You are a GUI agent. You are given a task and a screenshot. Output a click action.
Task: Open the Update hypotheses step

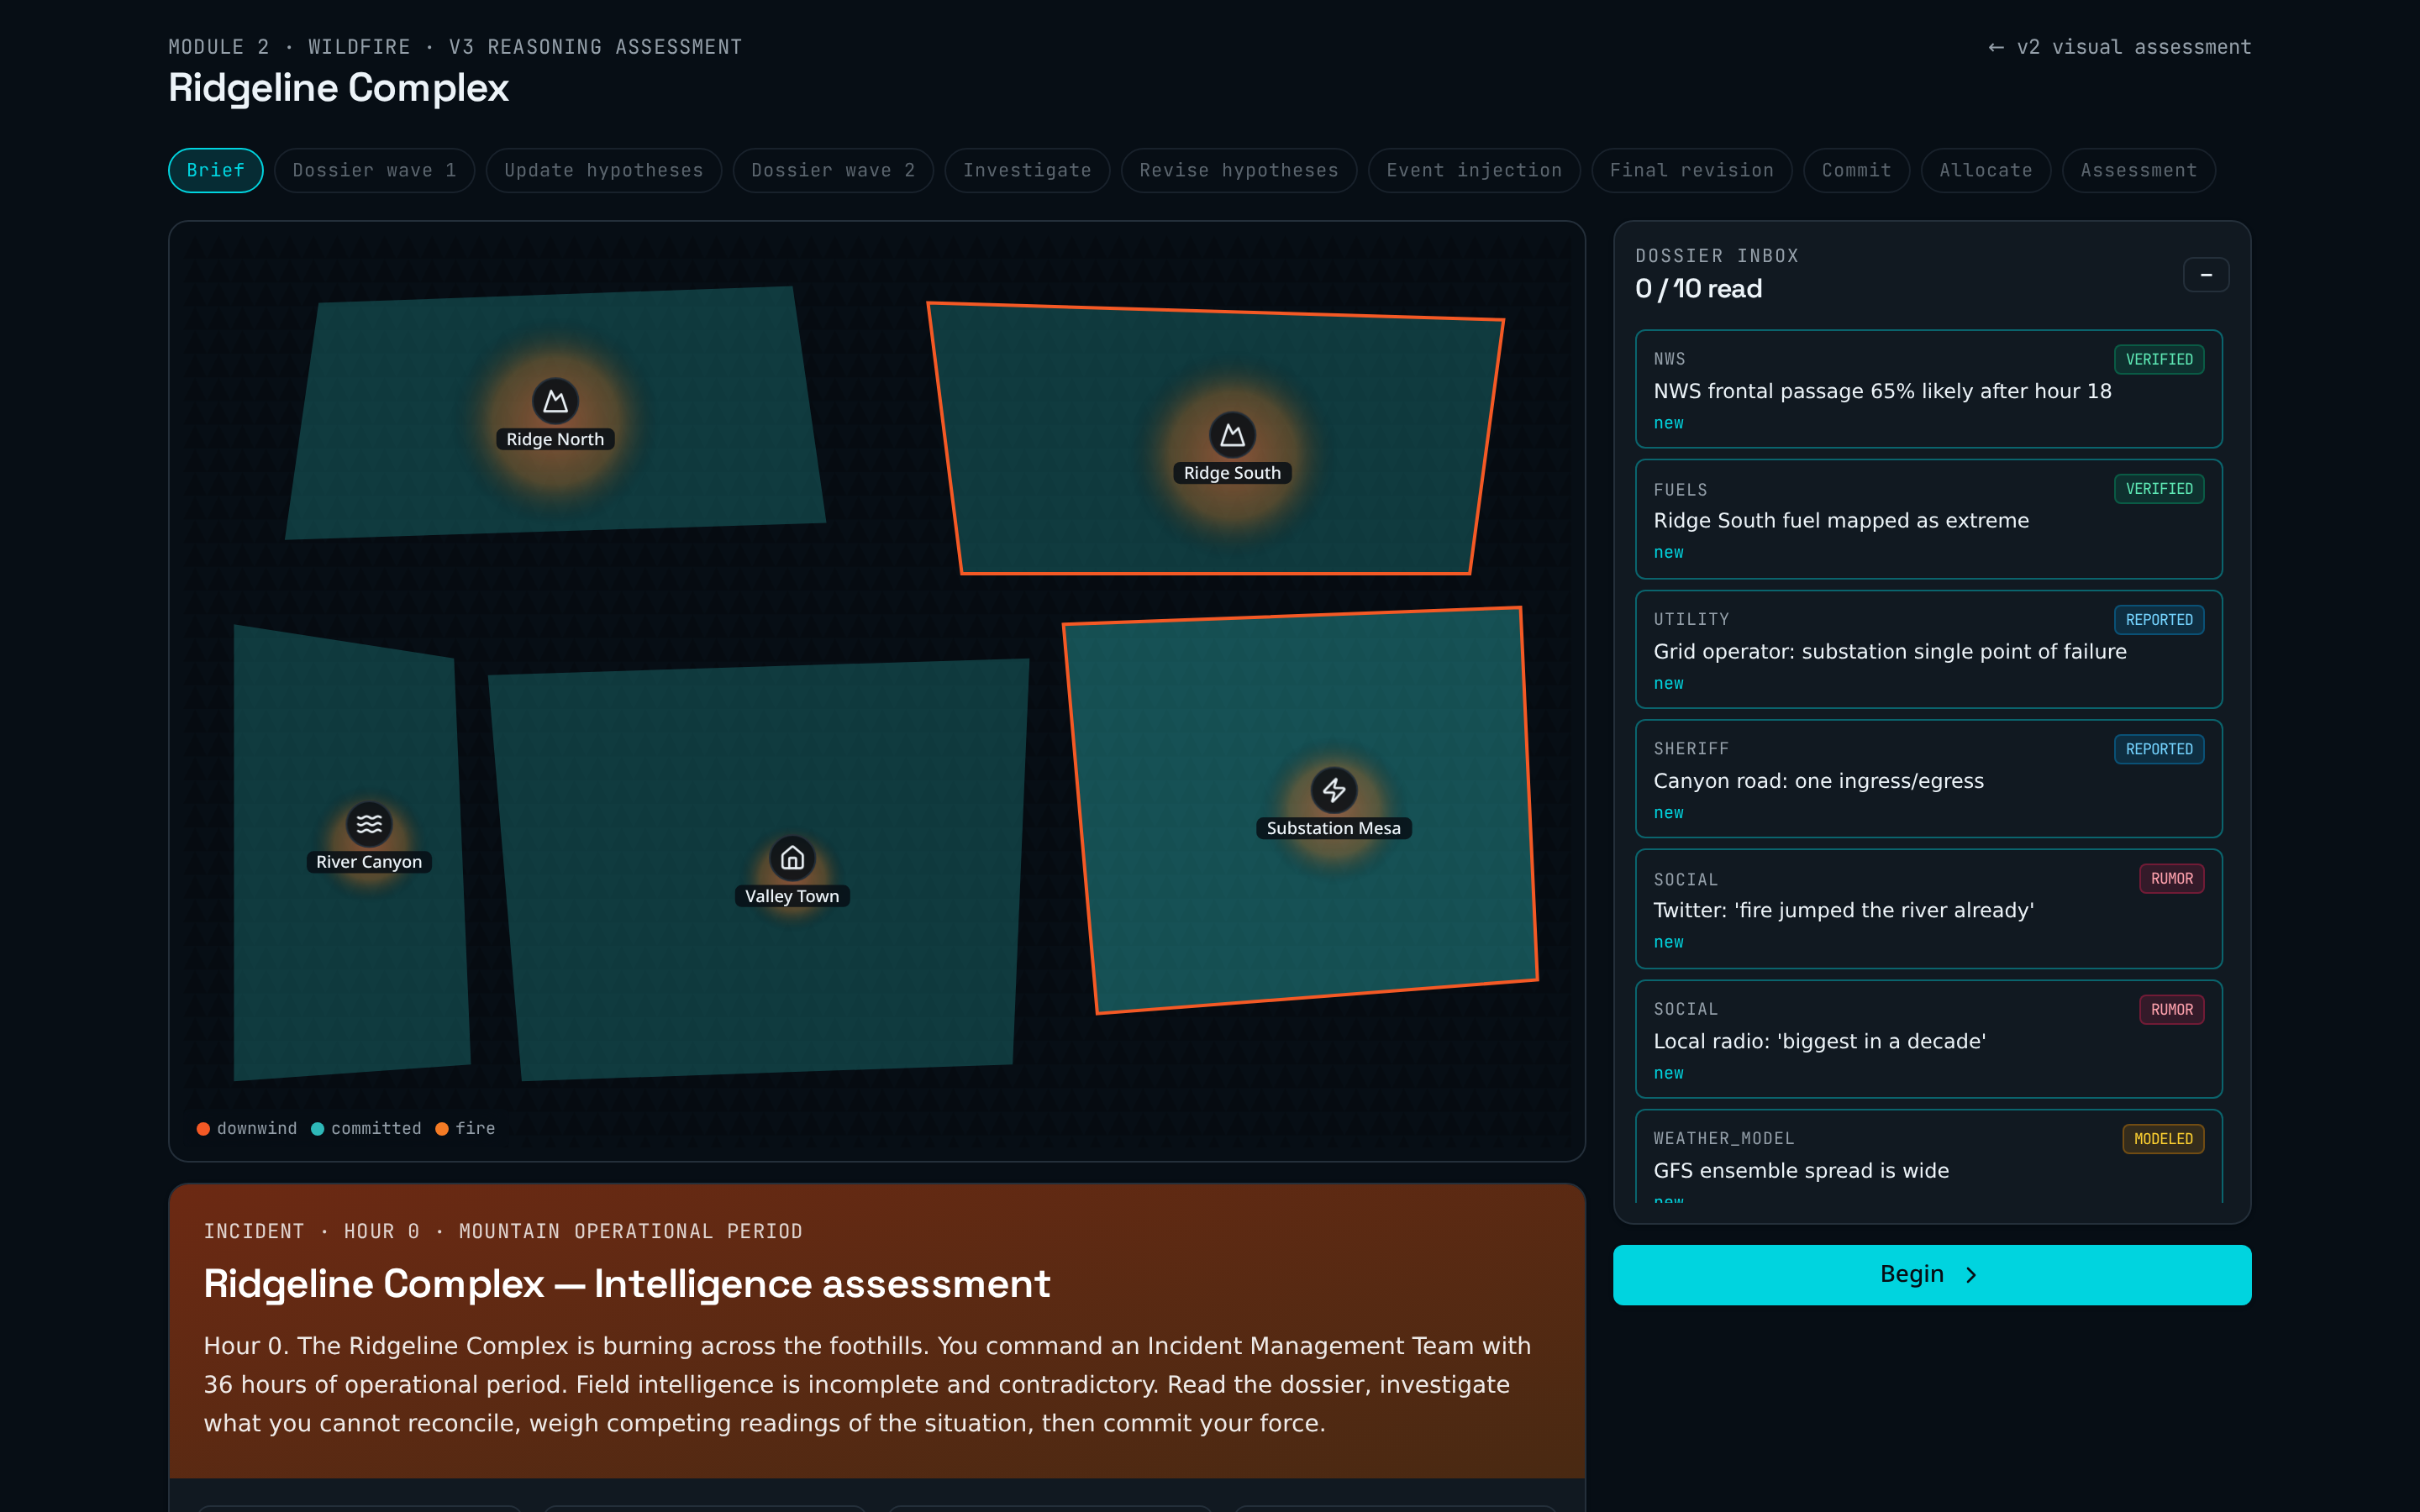pos(603,170)
